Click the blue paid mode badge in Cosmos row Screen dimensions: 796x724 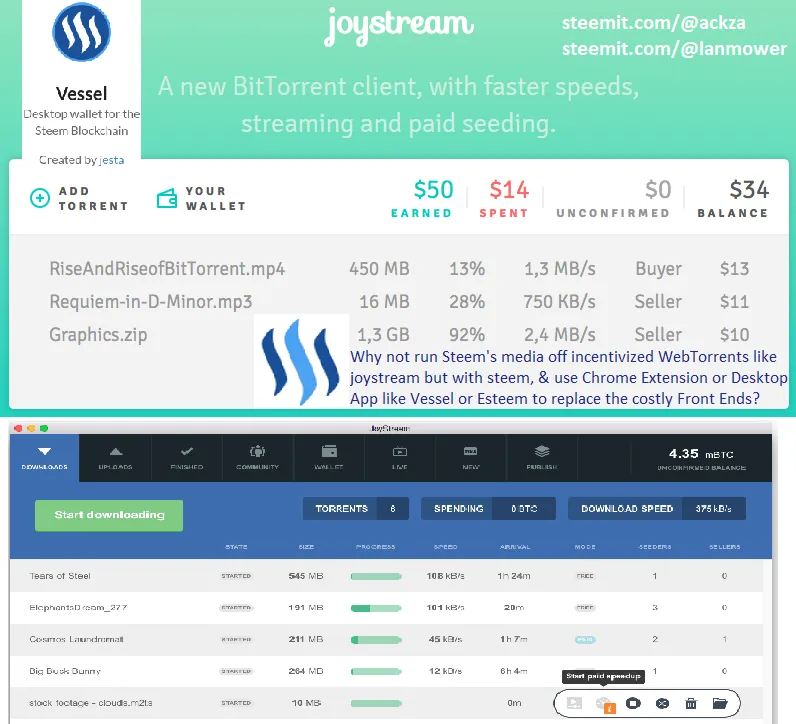click(585, 640)
